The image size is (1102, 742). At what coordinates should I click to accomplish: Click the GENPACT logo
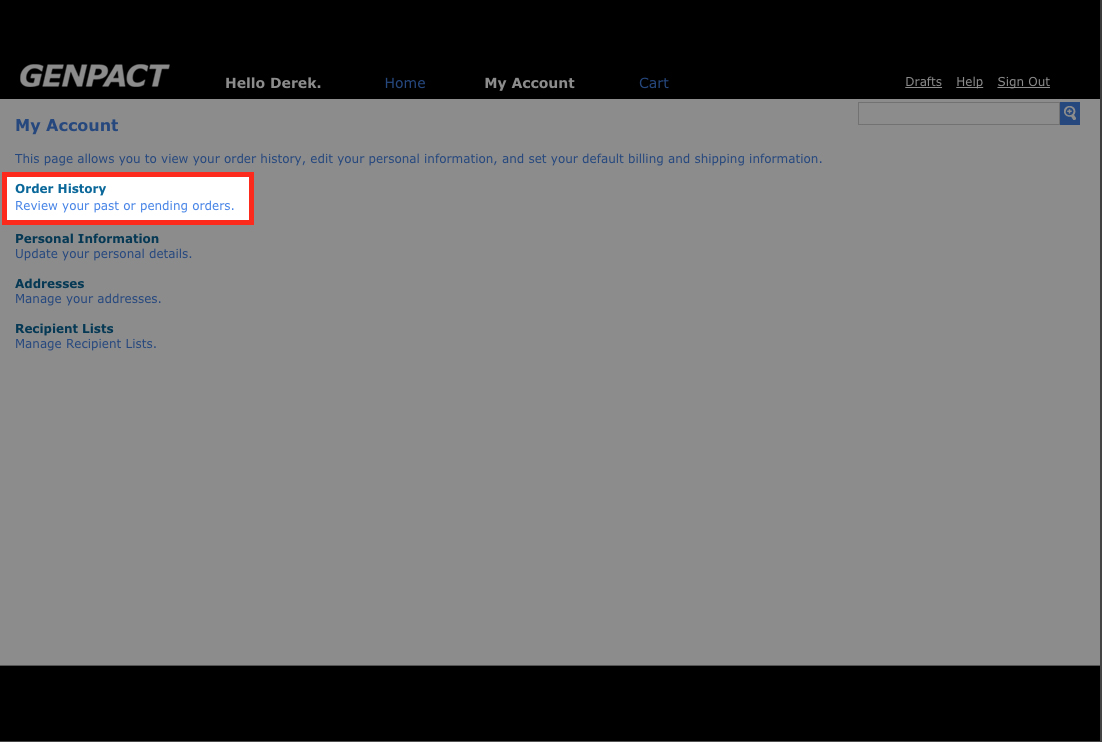point(94,76)
